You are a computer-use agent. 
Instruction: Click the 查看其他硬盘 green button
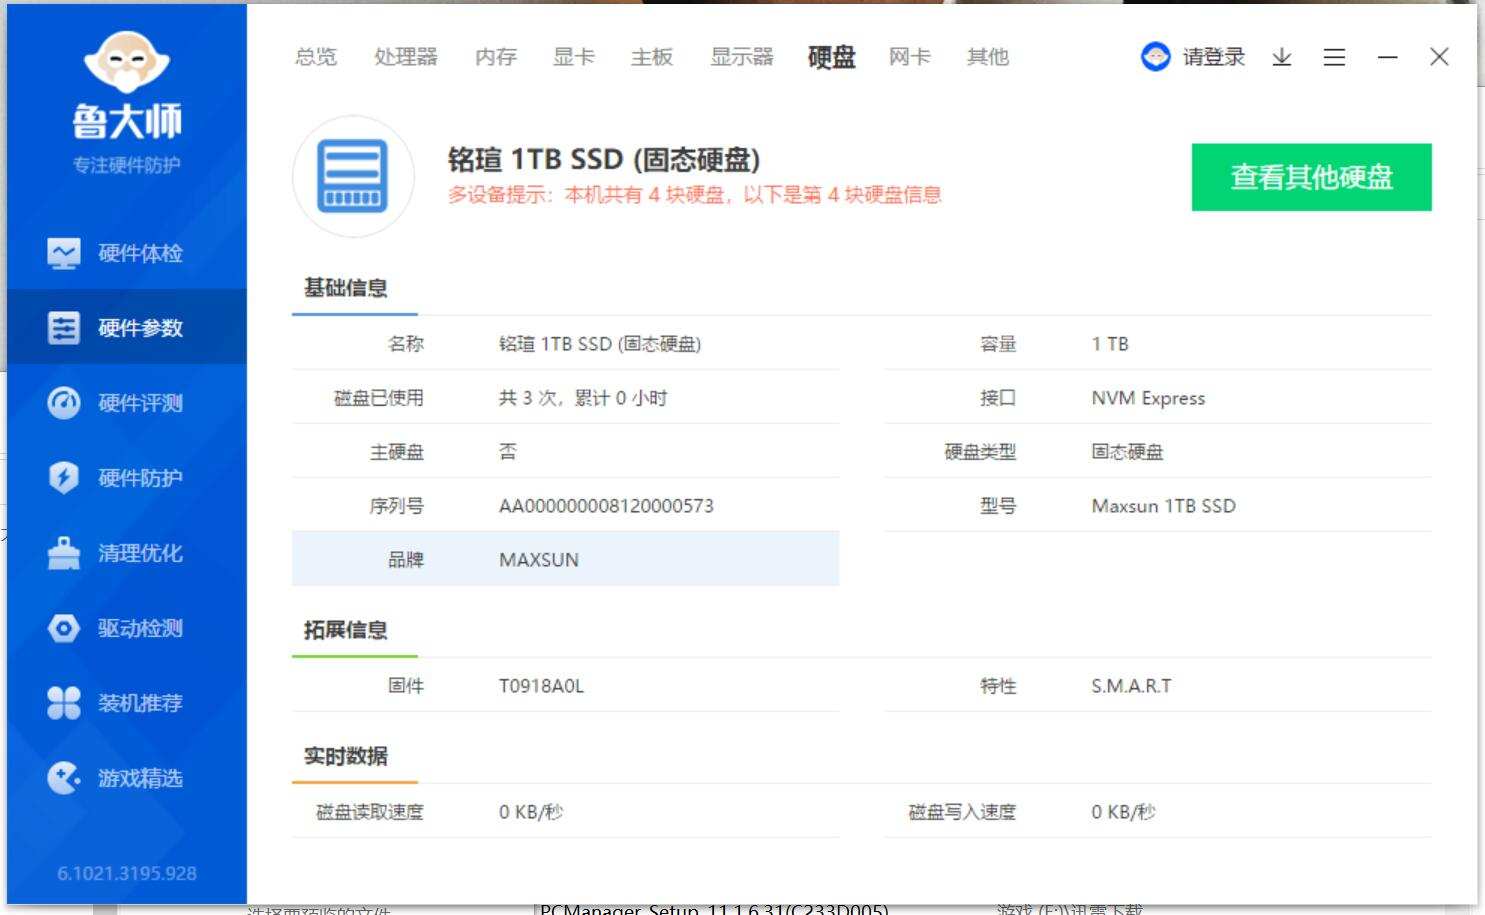tap(1311, 176)
